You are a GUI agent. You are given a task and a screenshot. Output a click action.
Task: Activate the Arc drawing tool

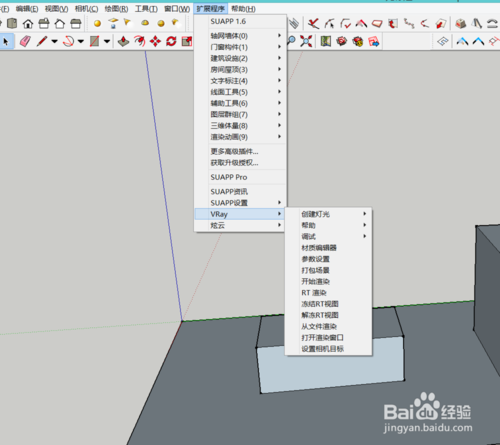click(x=69, y=41)
